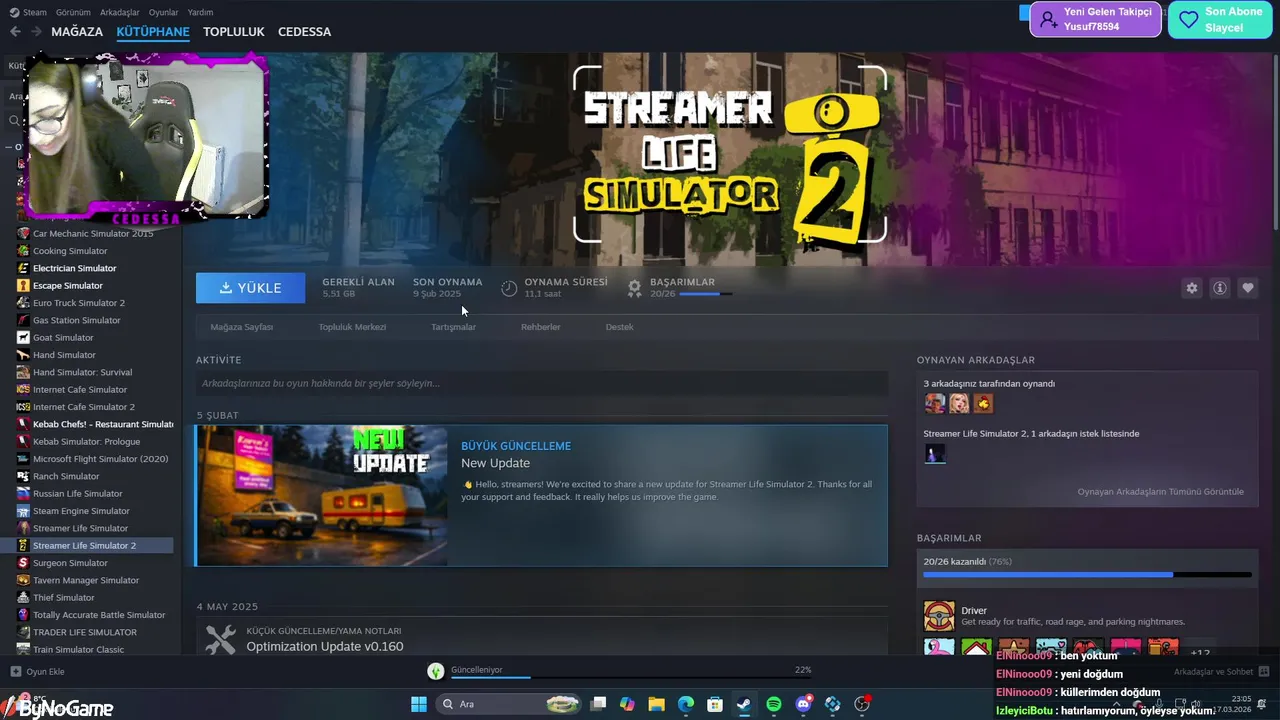The height and width of the screenshot is (720, 1280).
Task: Click Oynayan Arkadaşların Tümünü Görüntüle link
Action: [1160, 492]
